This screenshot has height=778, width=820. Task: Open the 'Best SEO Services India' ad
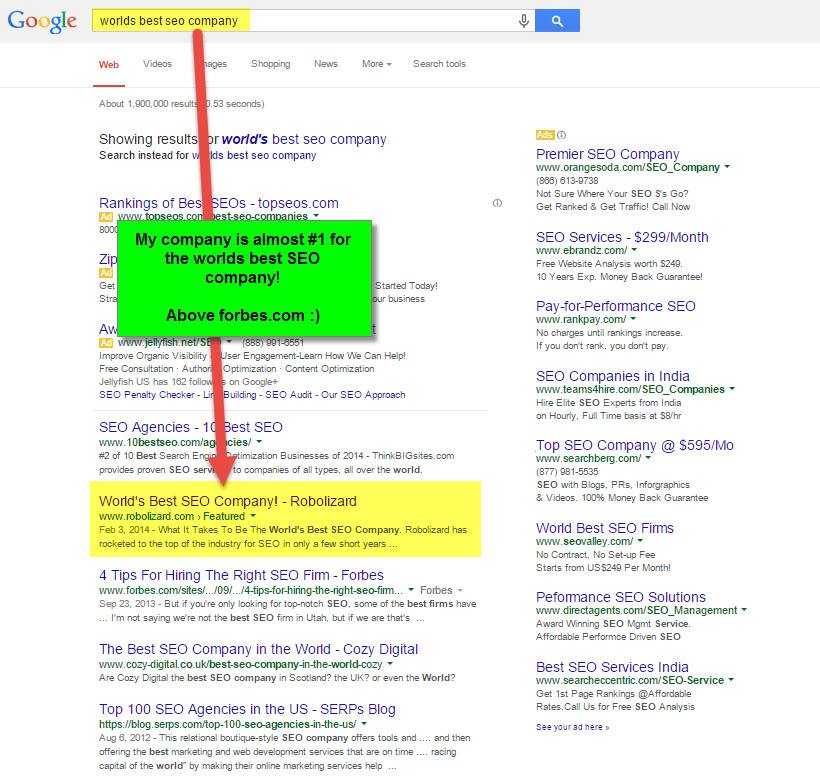[612, 667]
